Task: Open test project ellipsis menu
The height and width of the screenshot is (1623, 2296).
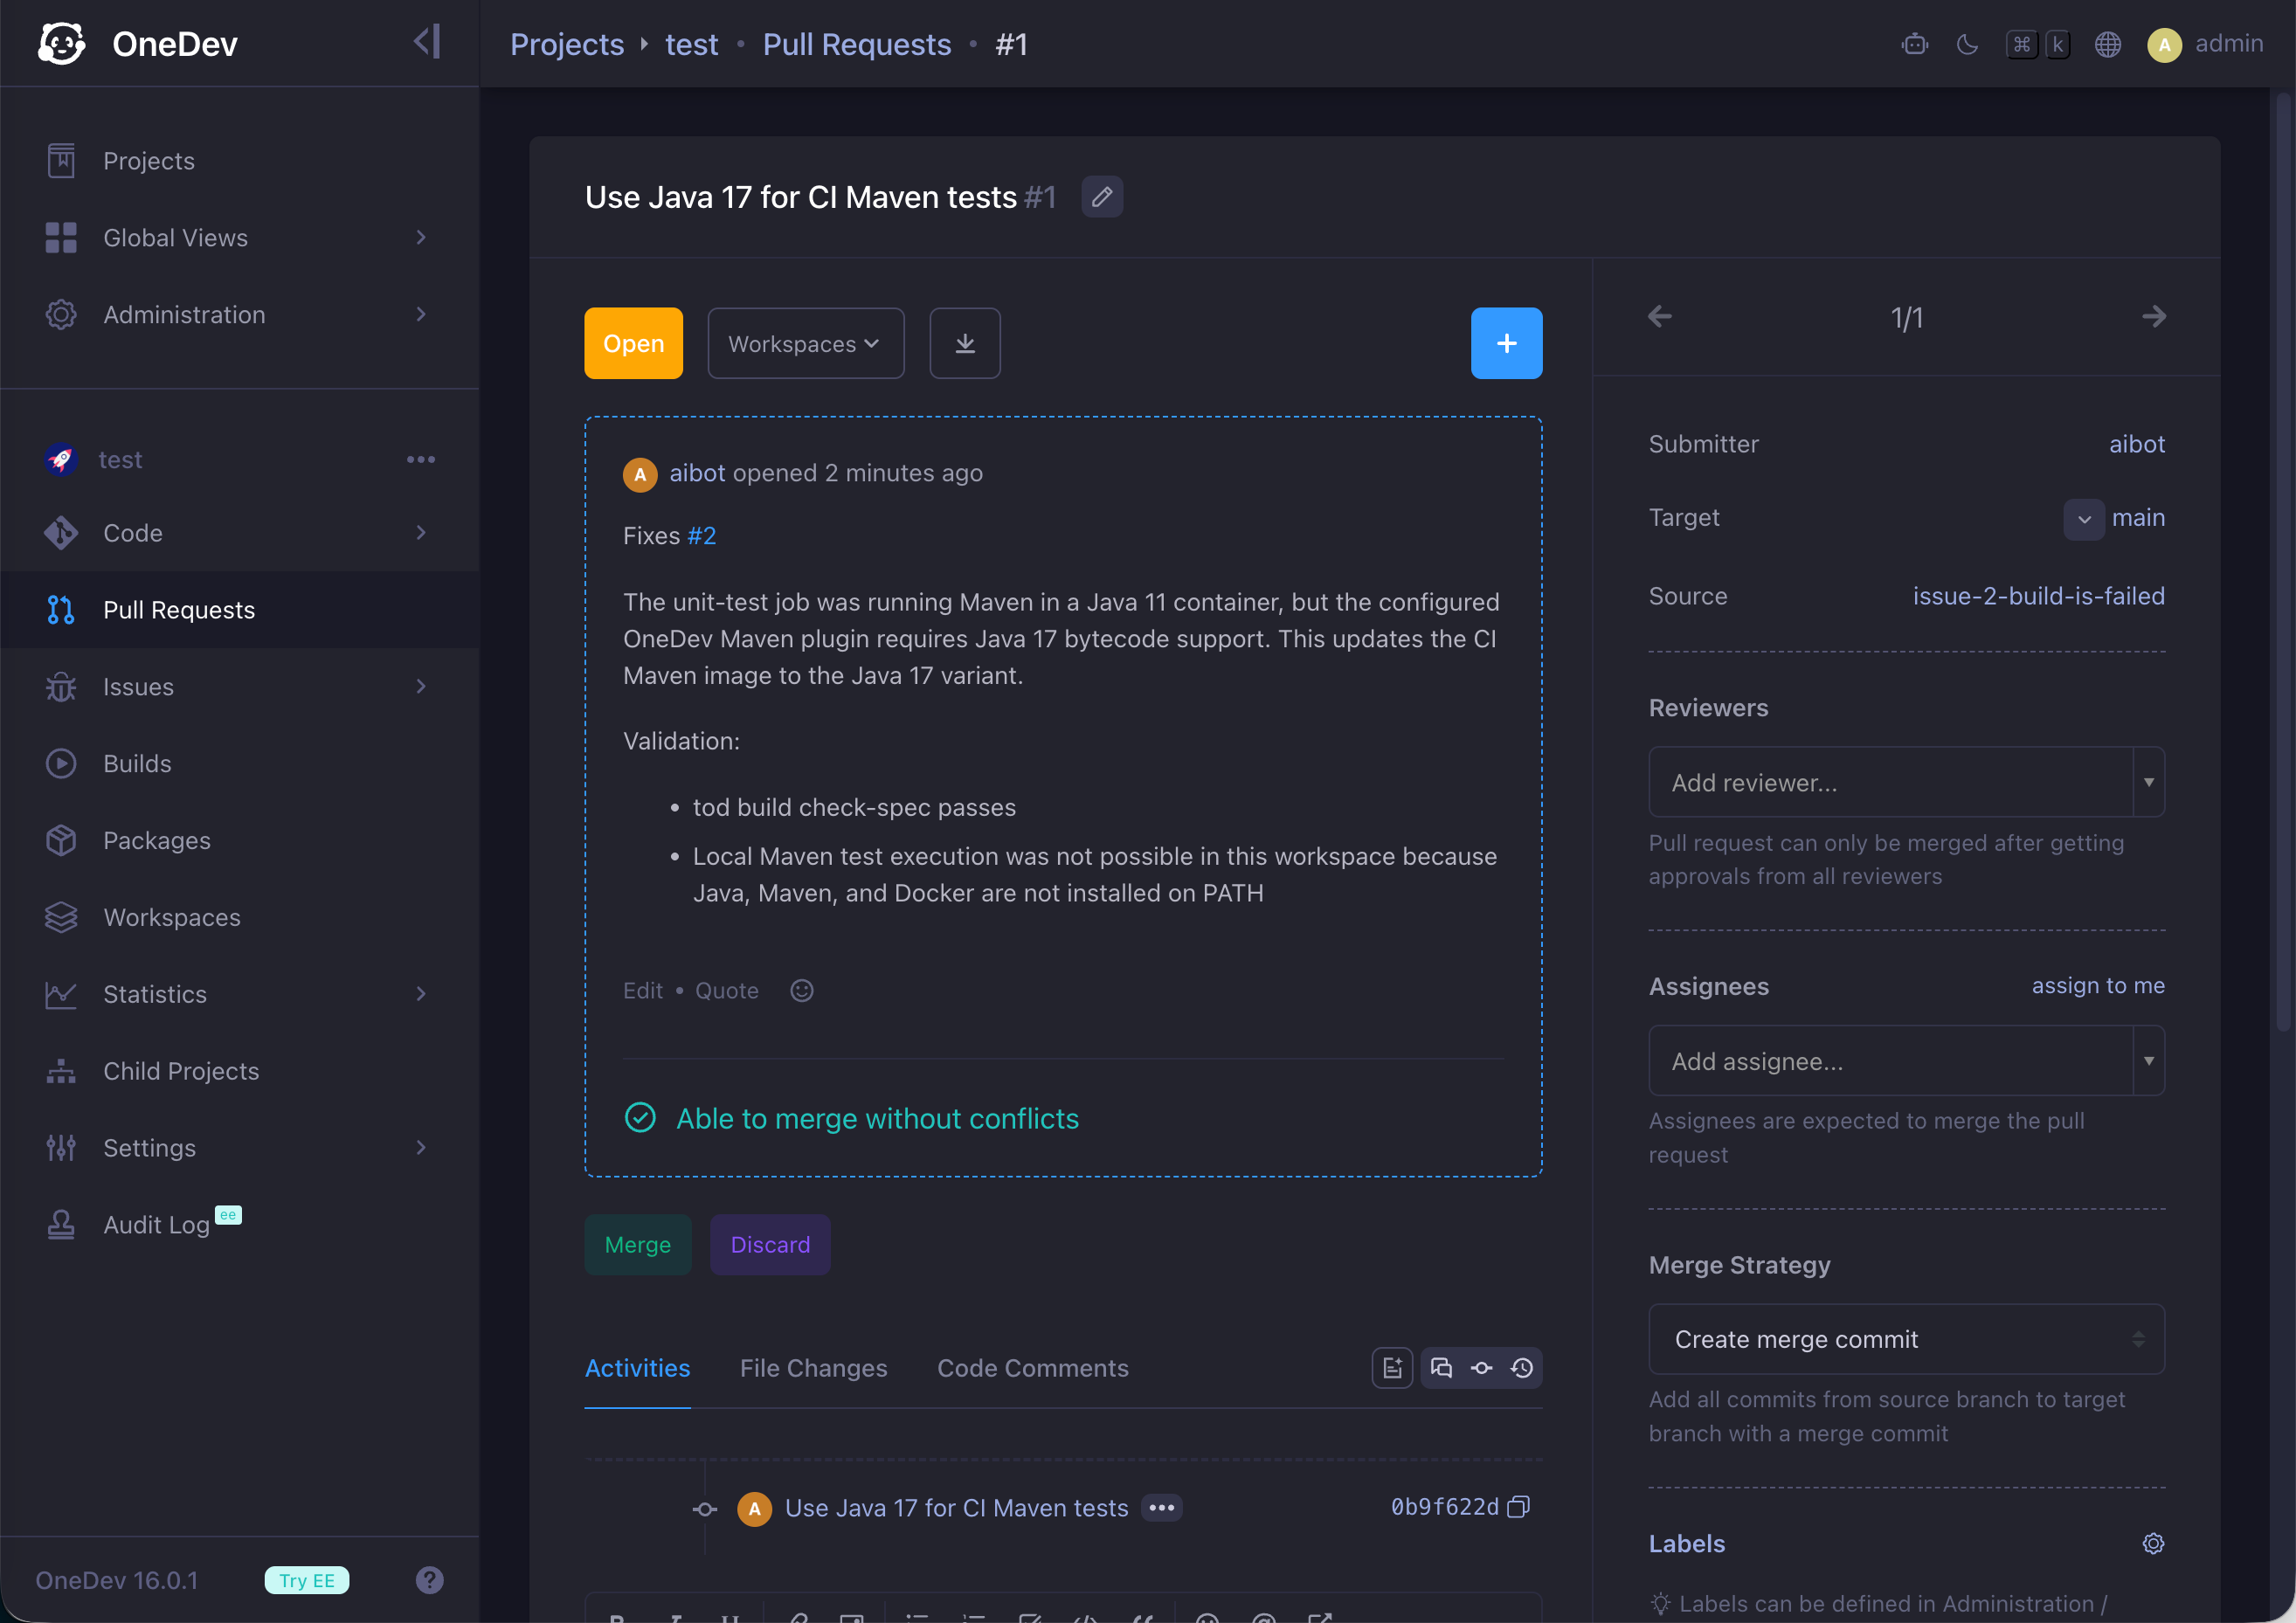Action: [421, 459]
